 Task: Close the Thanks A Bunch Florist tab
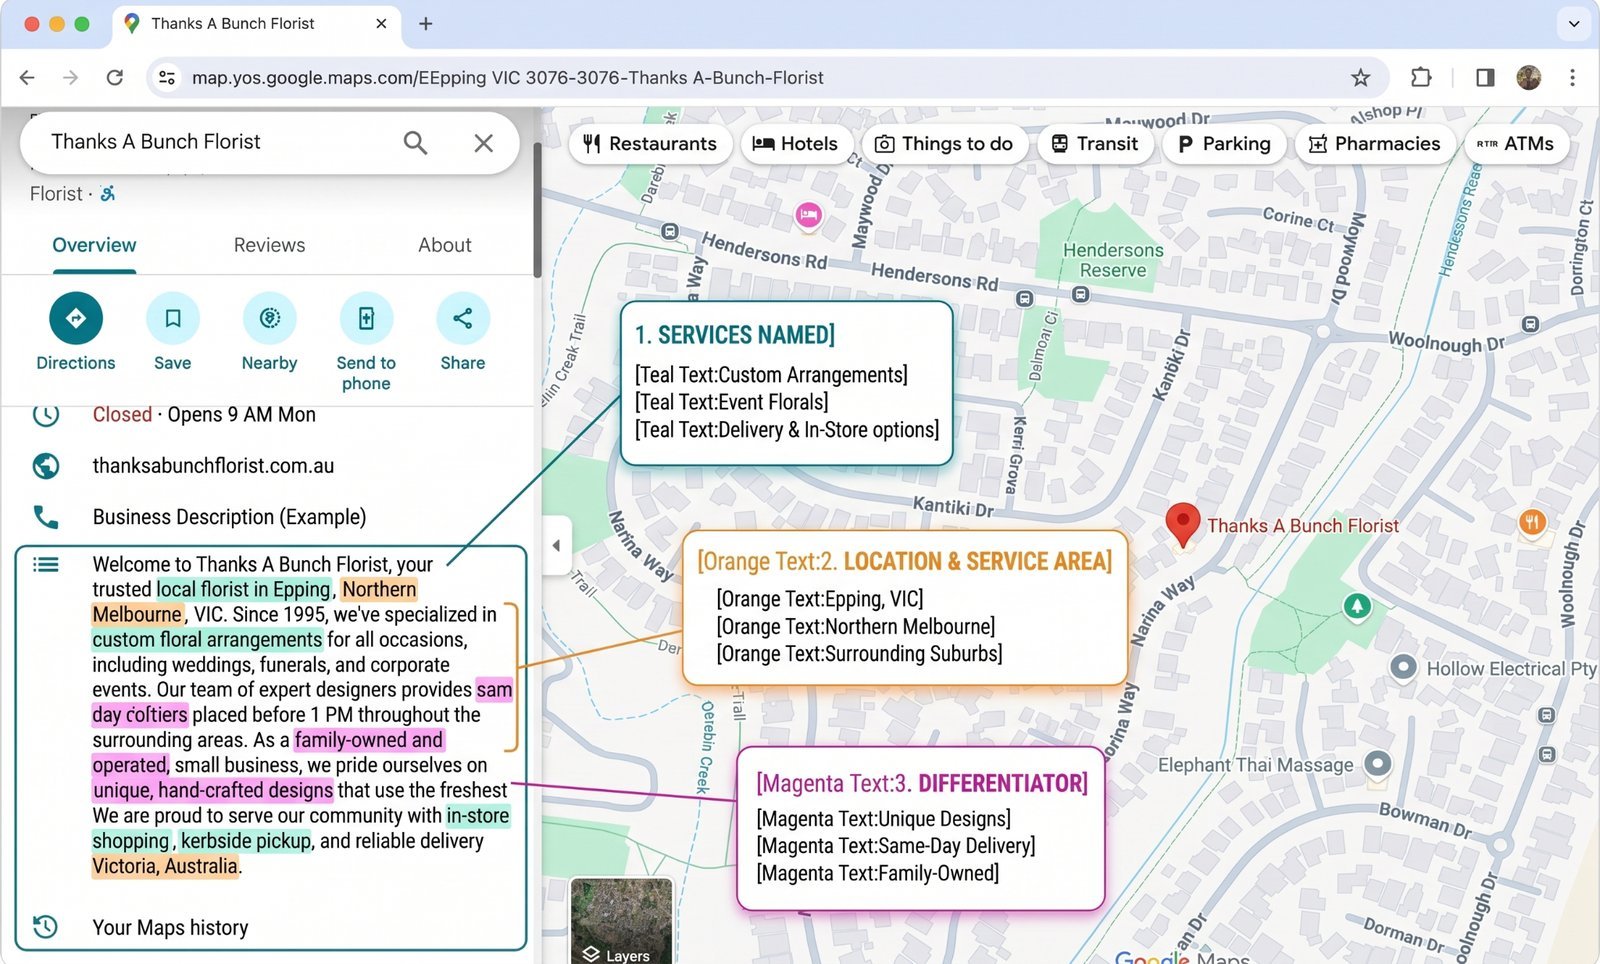[381, 24]
